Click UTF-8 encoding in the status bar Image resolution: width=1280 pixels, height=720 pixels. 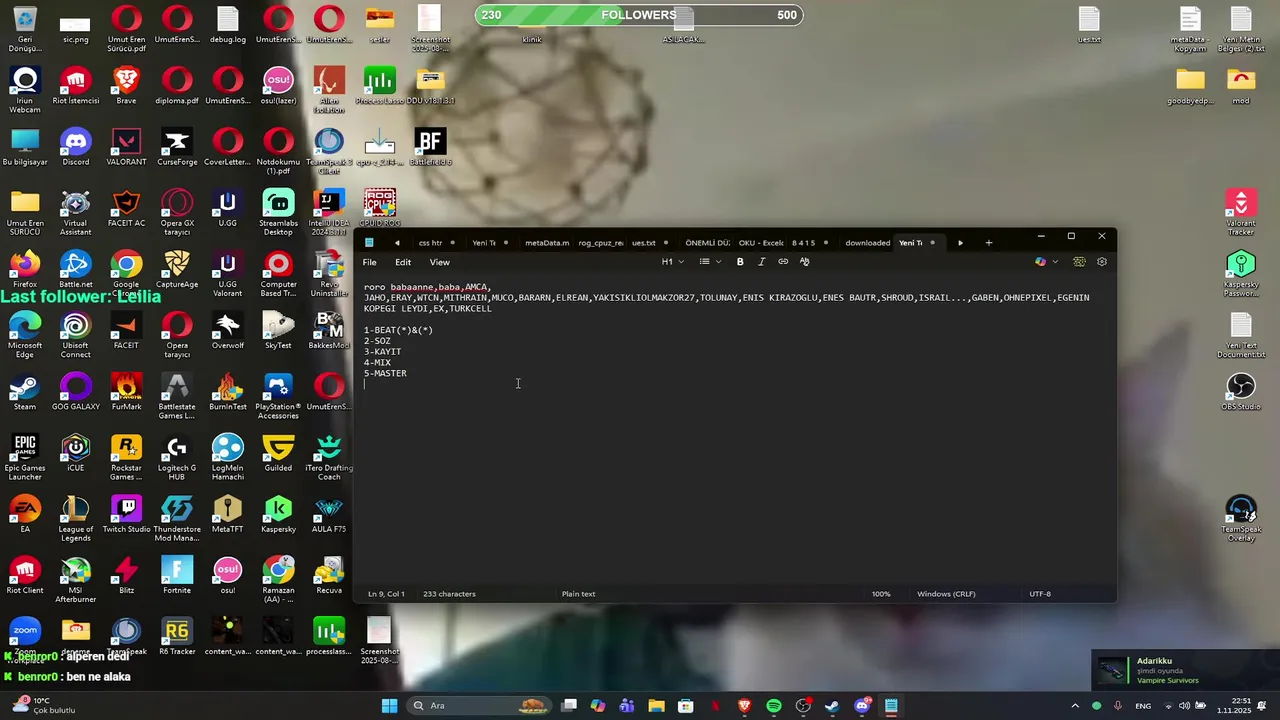[x=1040, y=594]
